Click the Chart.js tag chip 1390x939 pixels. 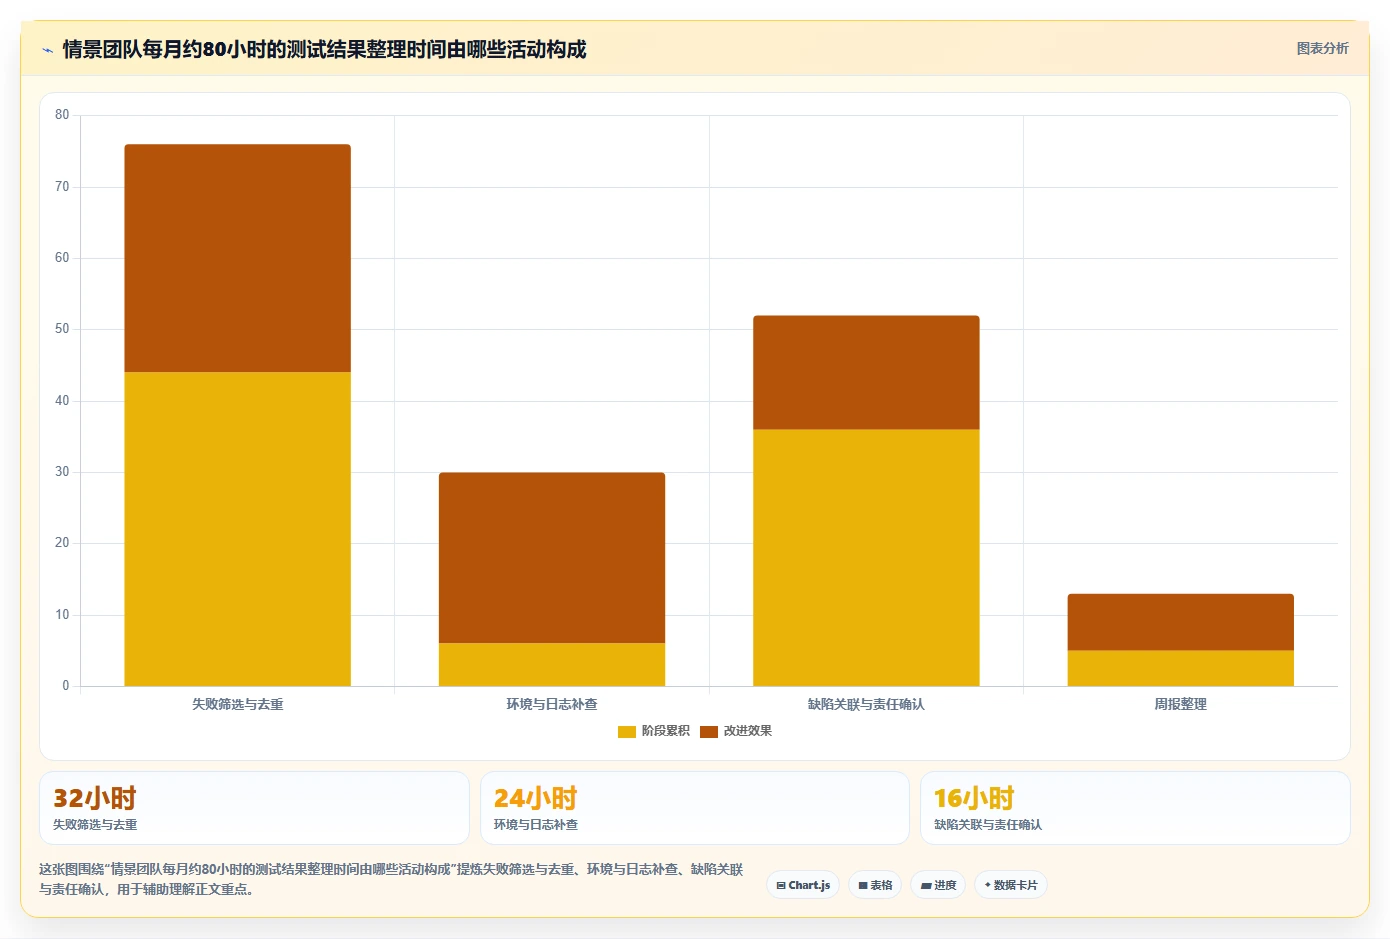803,885
